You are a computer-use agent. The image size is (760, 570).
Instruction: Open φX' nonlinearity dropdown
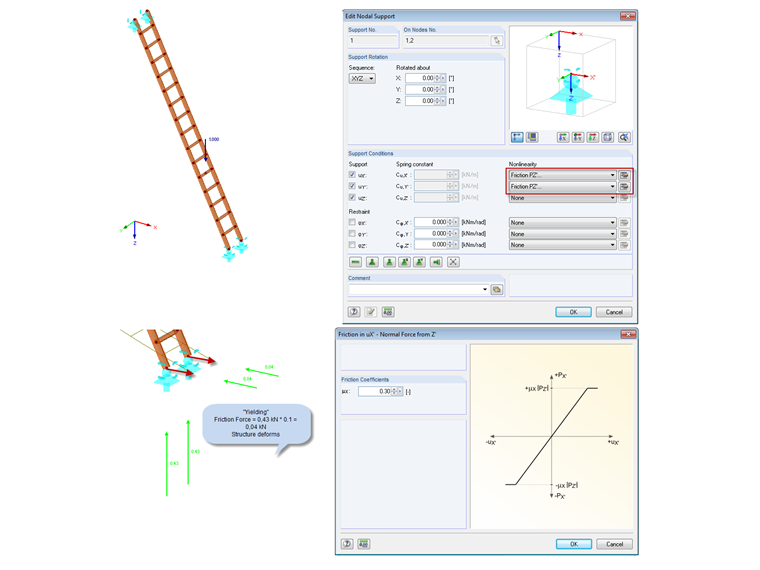pyautogui.click(x=562, y=222)
